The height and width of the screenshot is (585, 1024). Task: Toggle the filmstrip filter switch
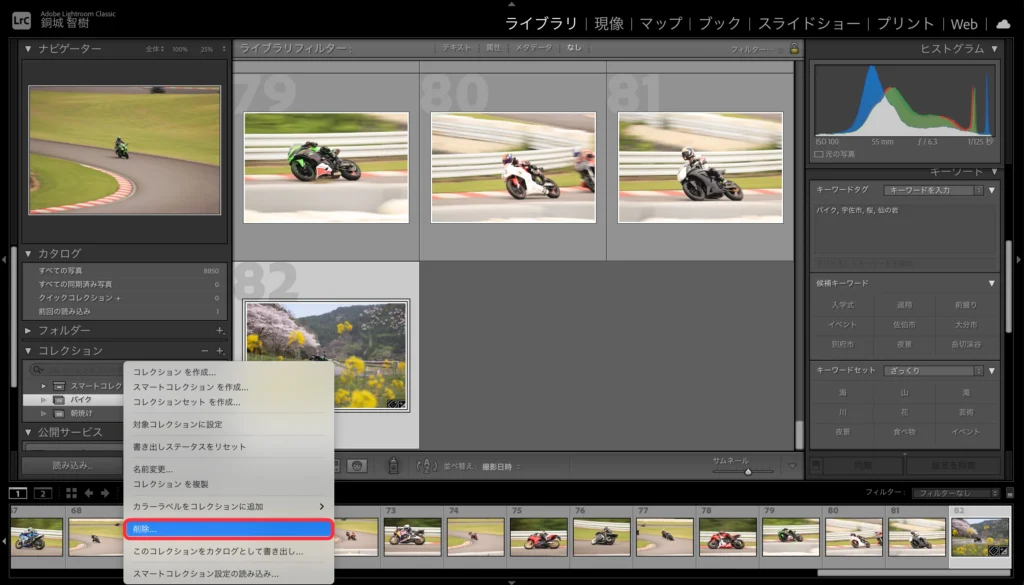click(1010, 493)
